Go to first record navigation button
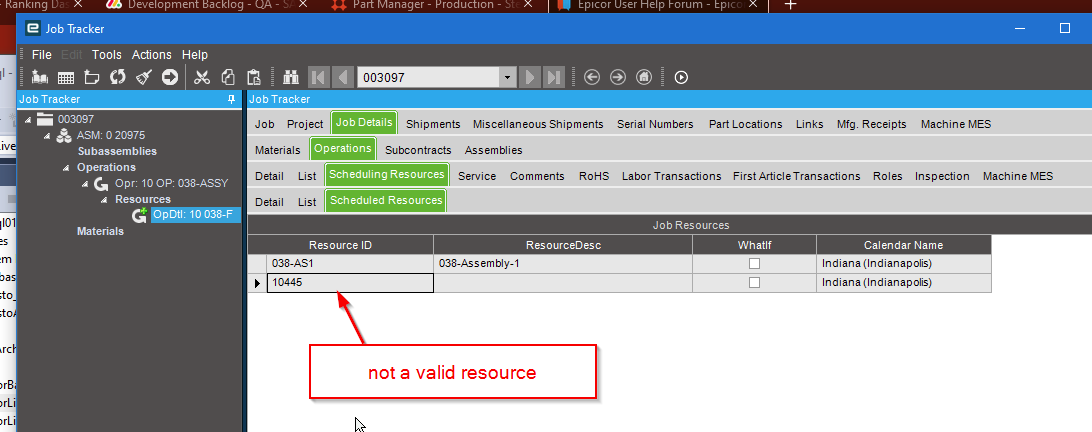This screenshot has width=1092, height=432. point(319,77)
